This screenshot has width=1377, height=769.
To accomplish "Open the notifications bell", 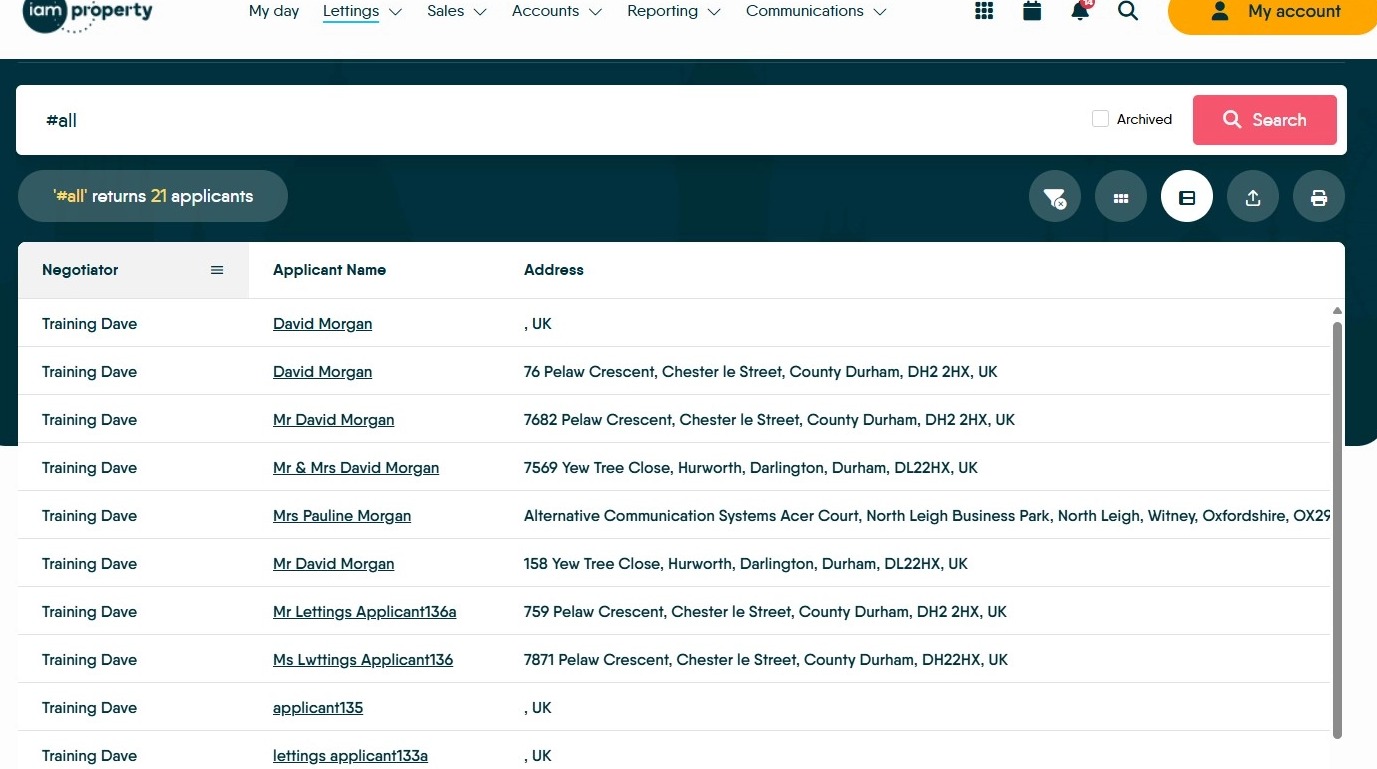I will 1080,11.
